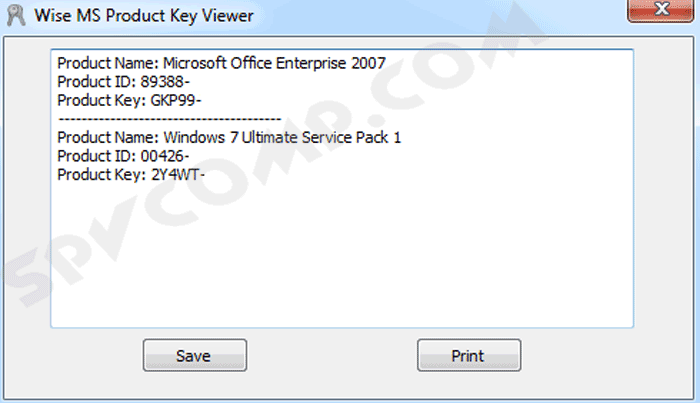700x403 pixels.
Task: Click the year 2007 in first line
Action: click(x=368, y=63)
